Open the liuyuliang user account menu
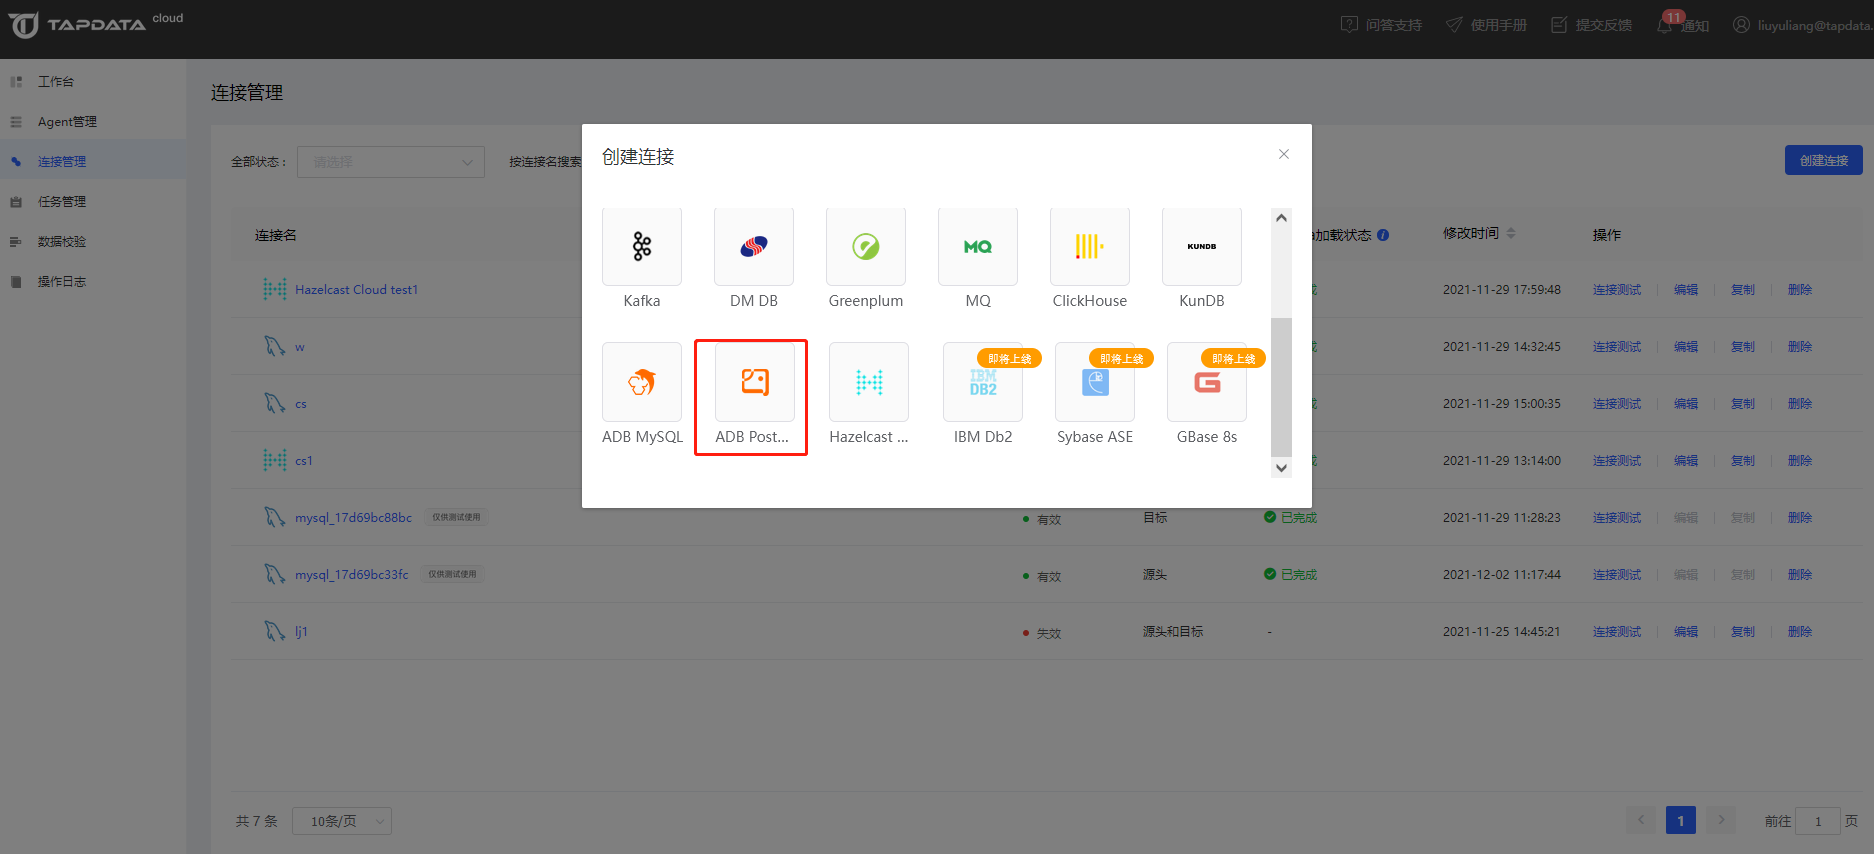 (x=1802, y=25)
